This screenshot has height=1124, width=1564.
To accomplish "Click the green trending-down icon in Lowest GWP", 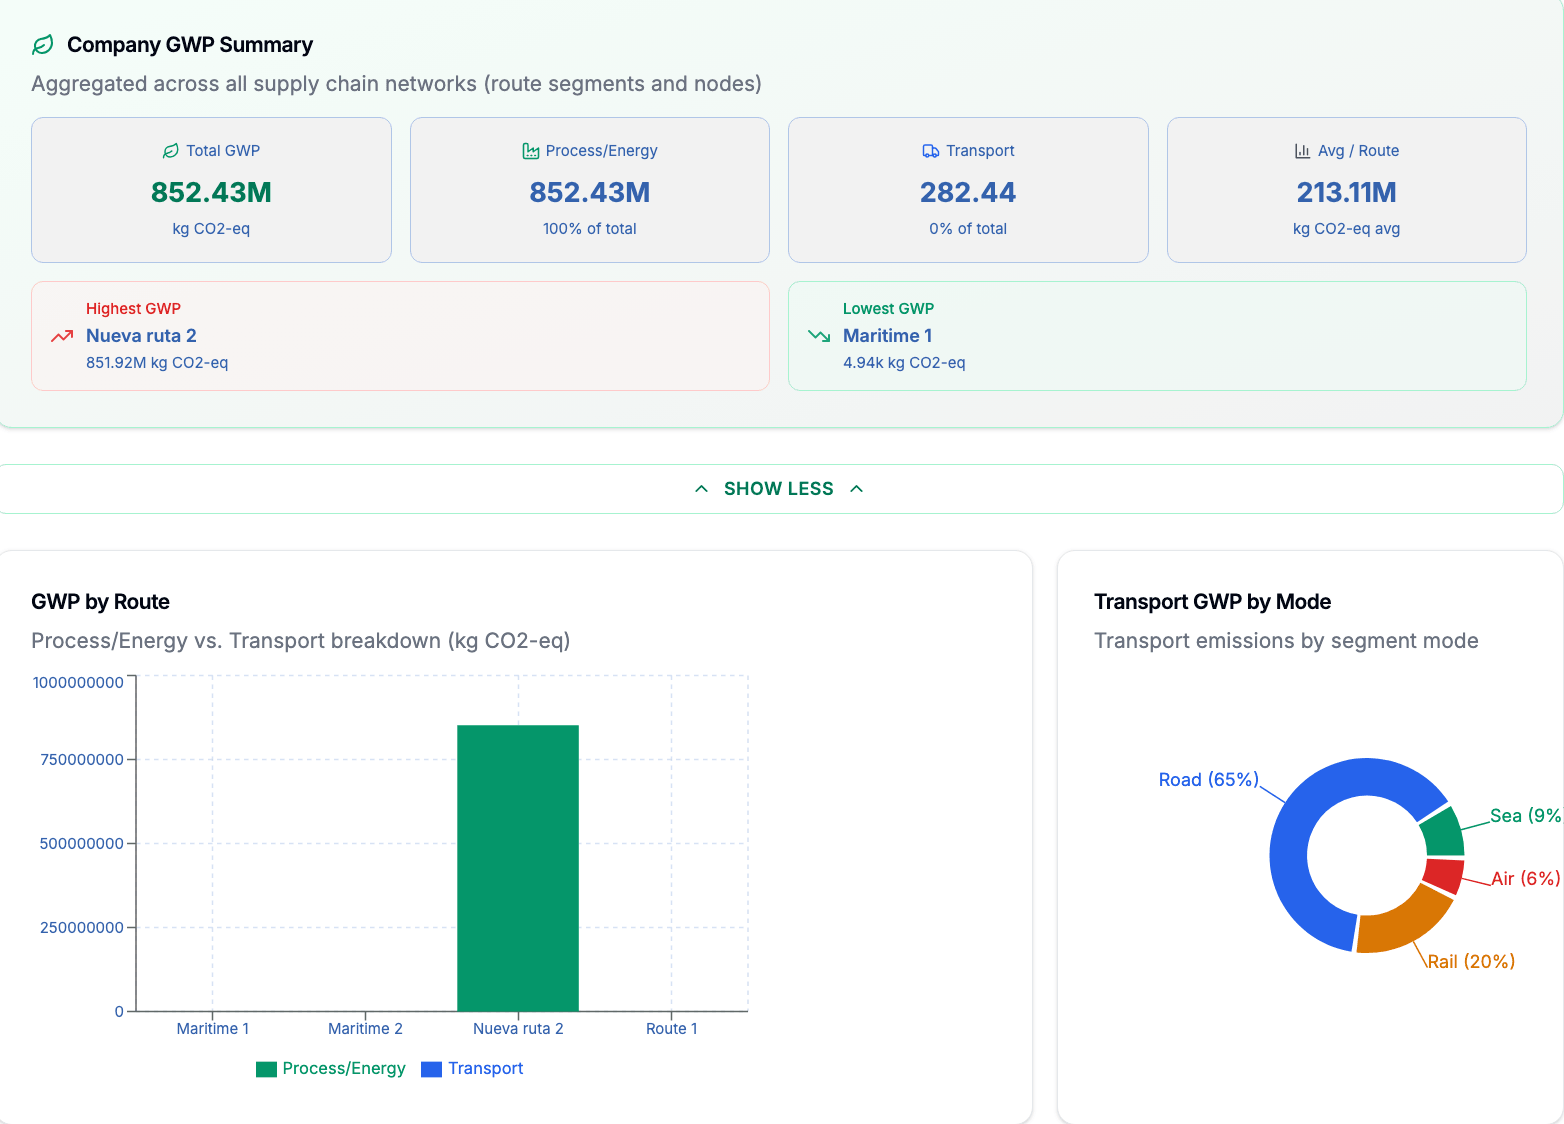I will (x=819, y=336).
